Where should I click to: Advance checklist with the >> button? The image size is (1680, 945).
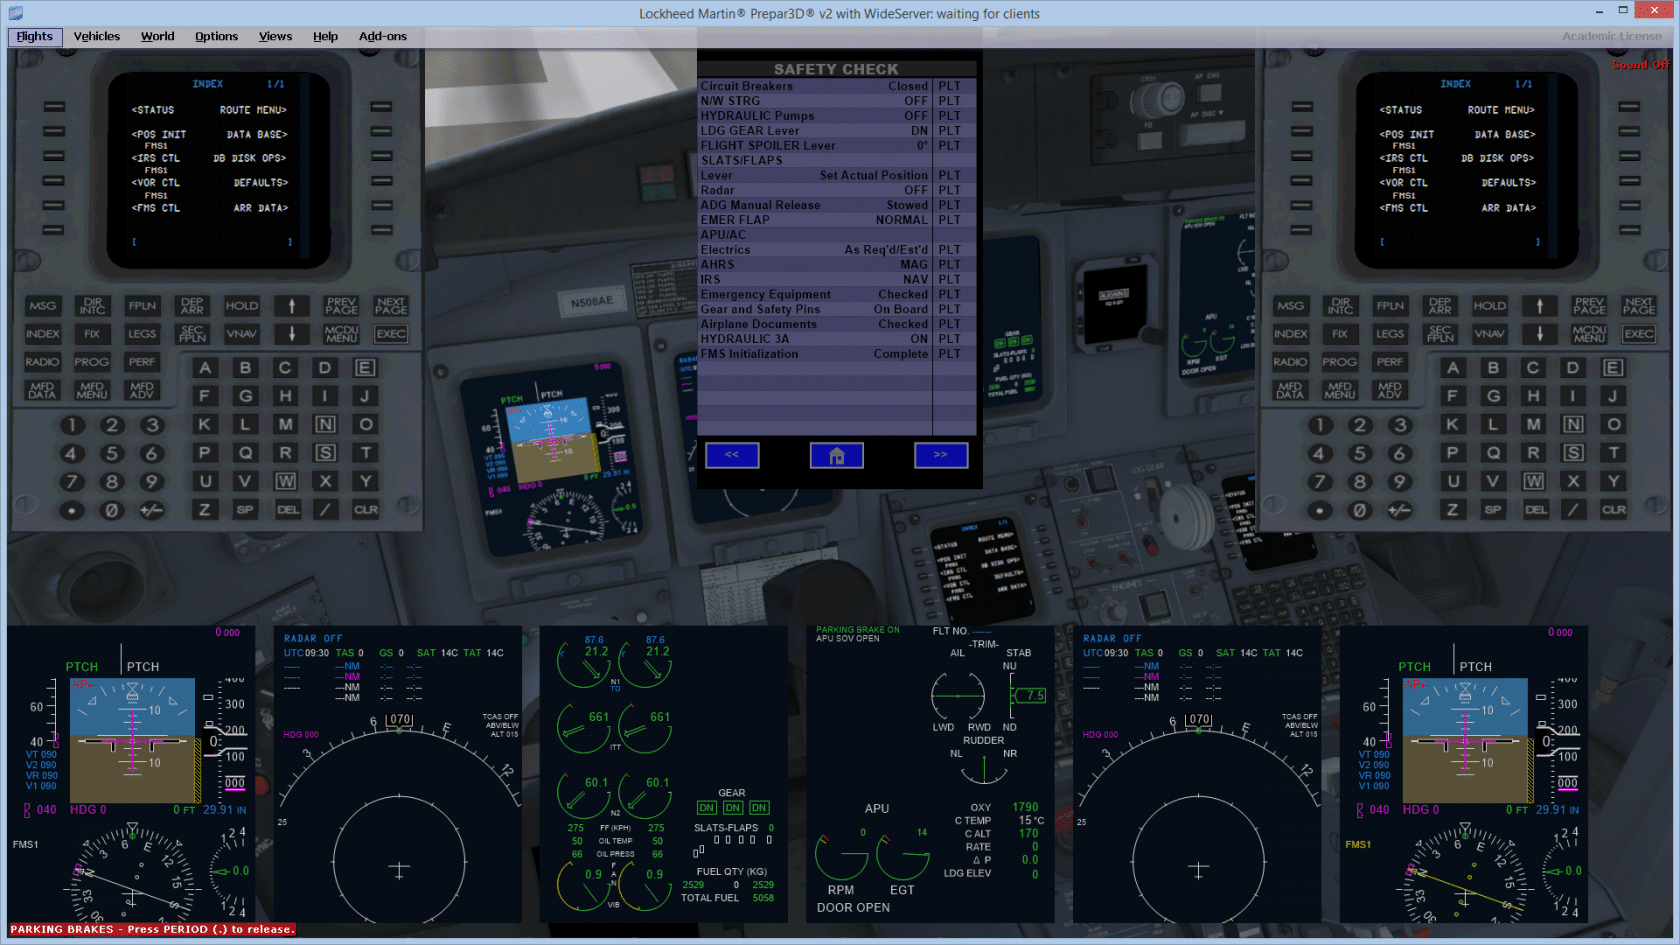point(940,456)
